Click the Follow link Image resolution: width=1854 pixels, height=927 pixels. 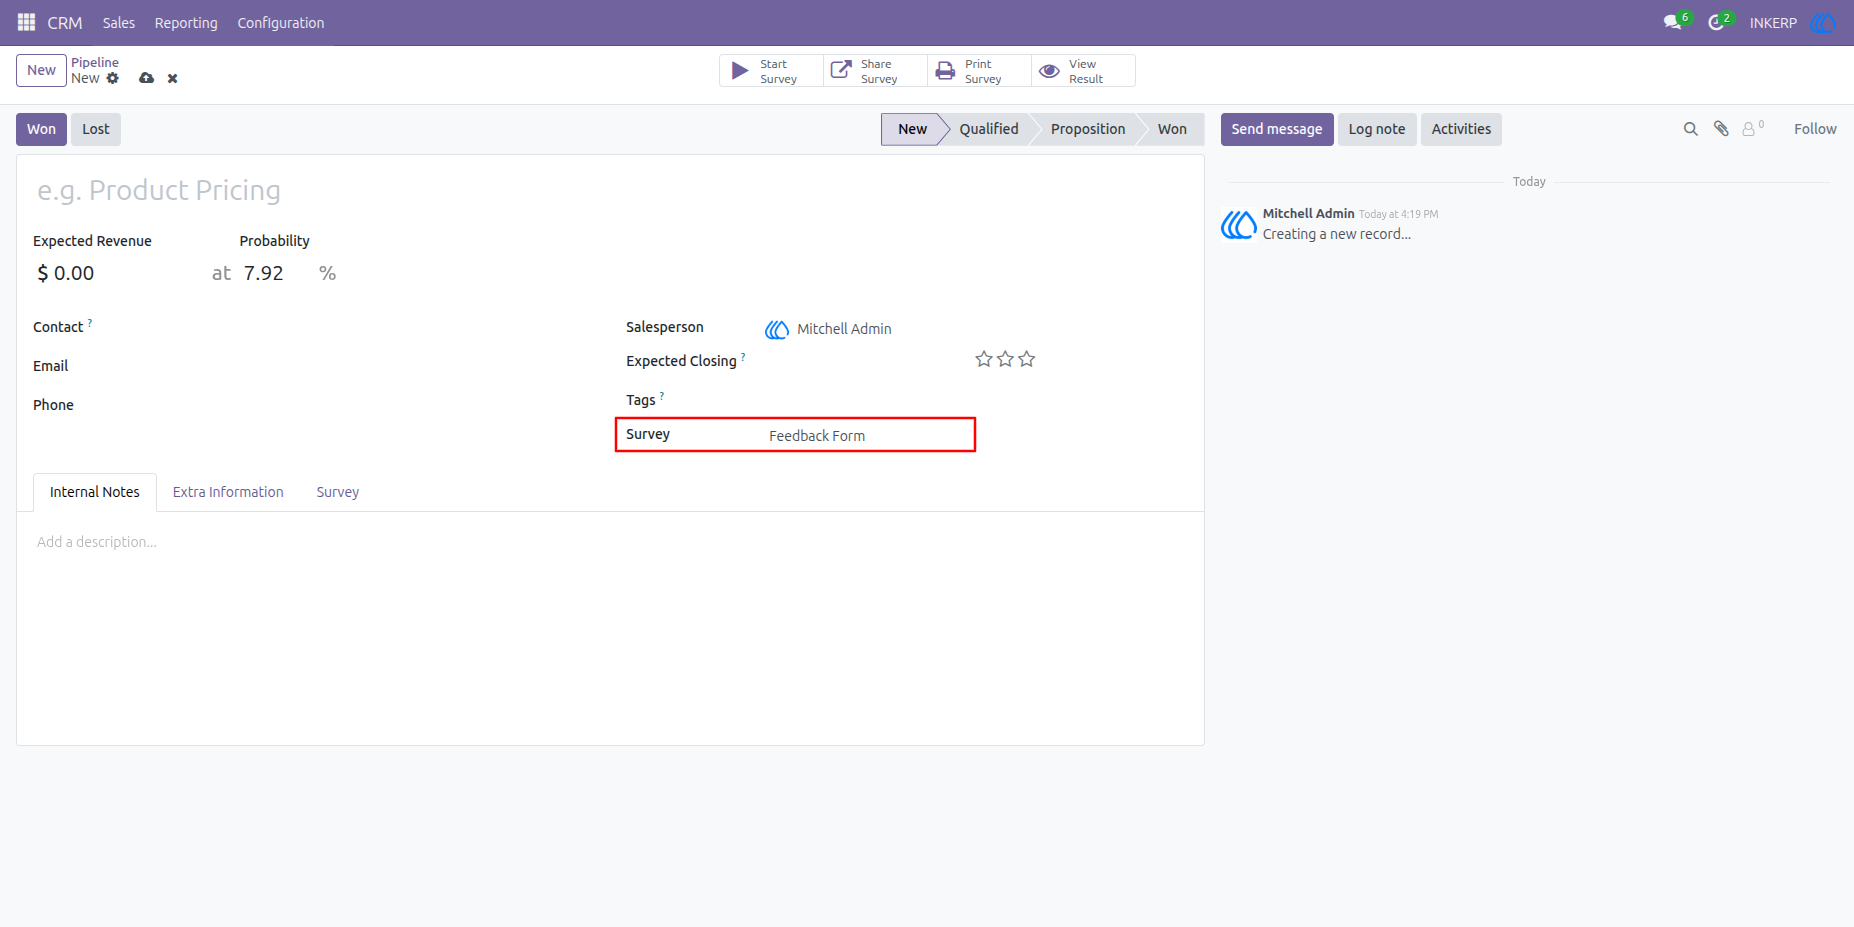click(1815, 129)
